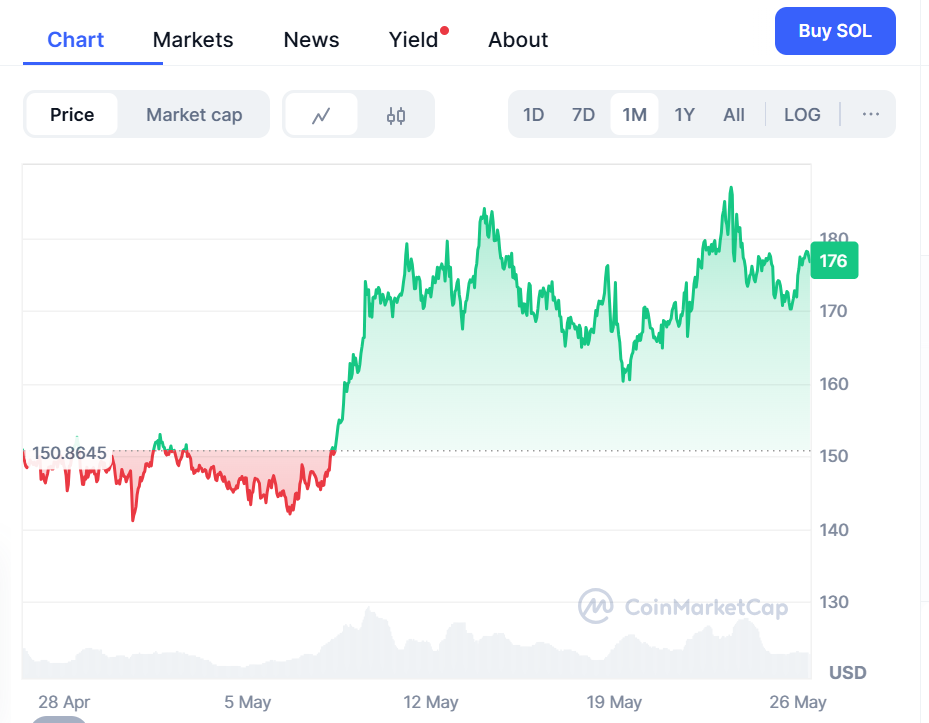Set chart range to 7D
Image resolution: width=929 pixels, height=723 pixels.
click(583, 114)
